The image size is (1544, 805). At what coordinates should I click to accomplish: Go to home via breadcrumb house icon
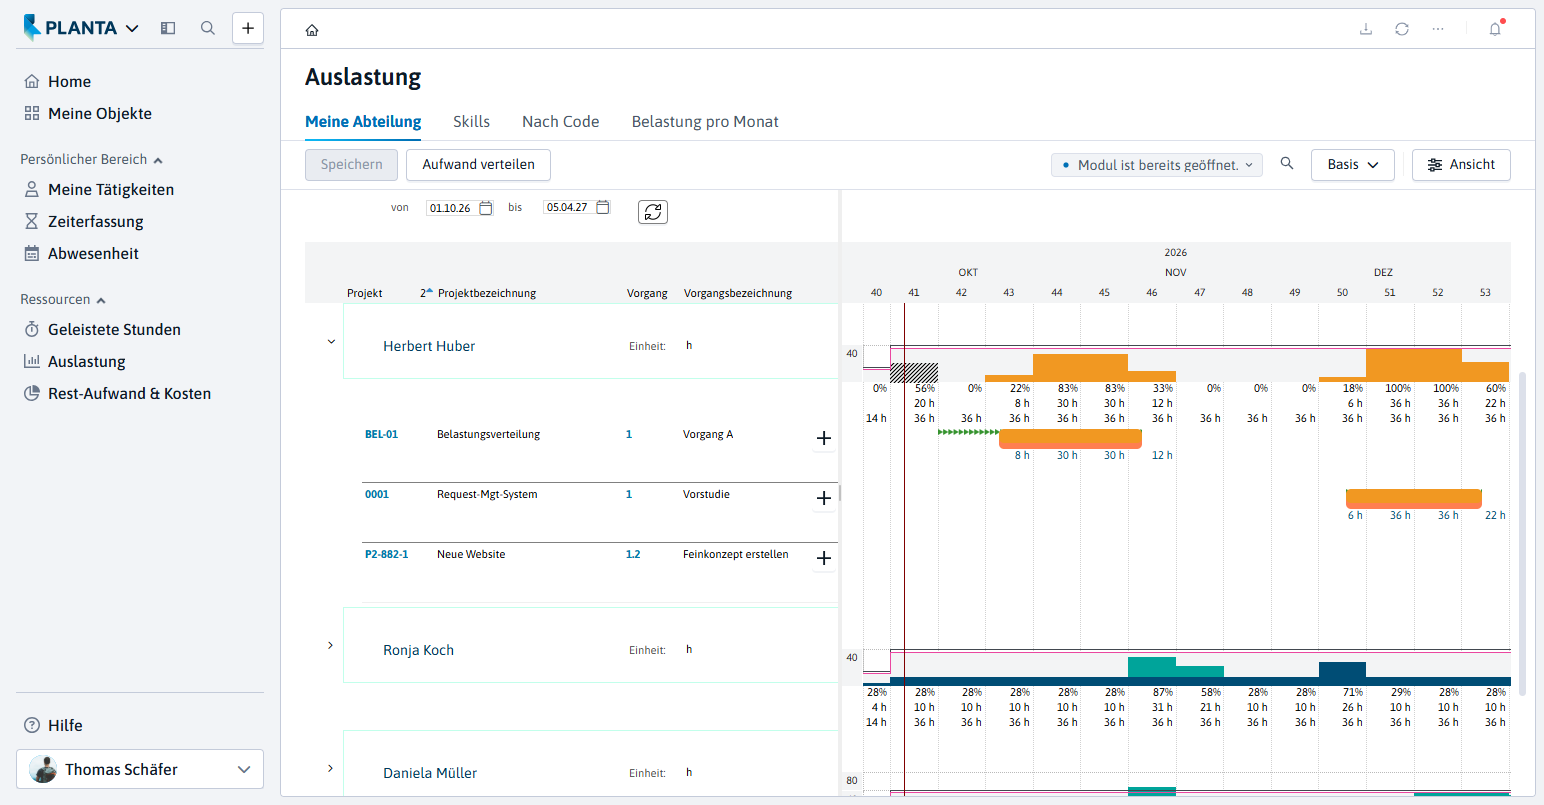312,30
